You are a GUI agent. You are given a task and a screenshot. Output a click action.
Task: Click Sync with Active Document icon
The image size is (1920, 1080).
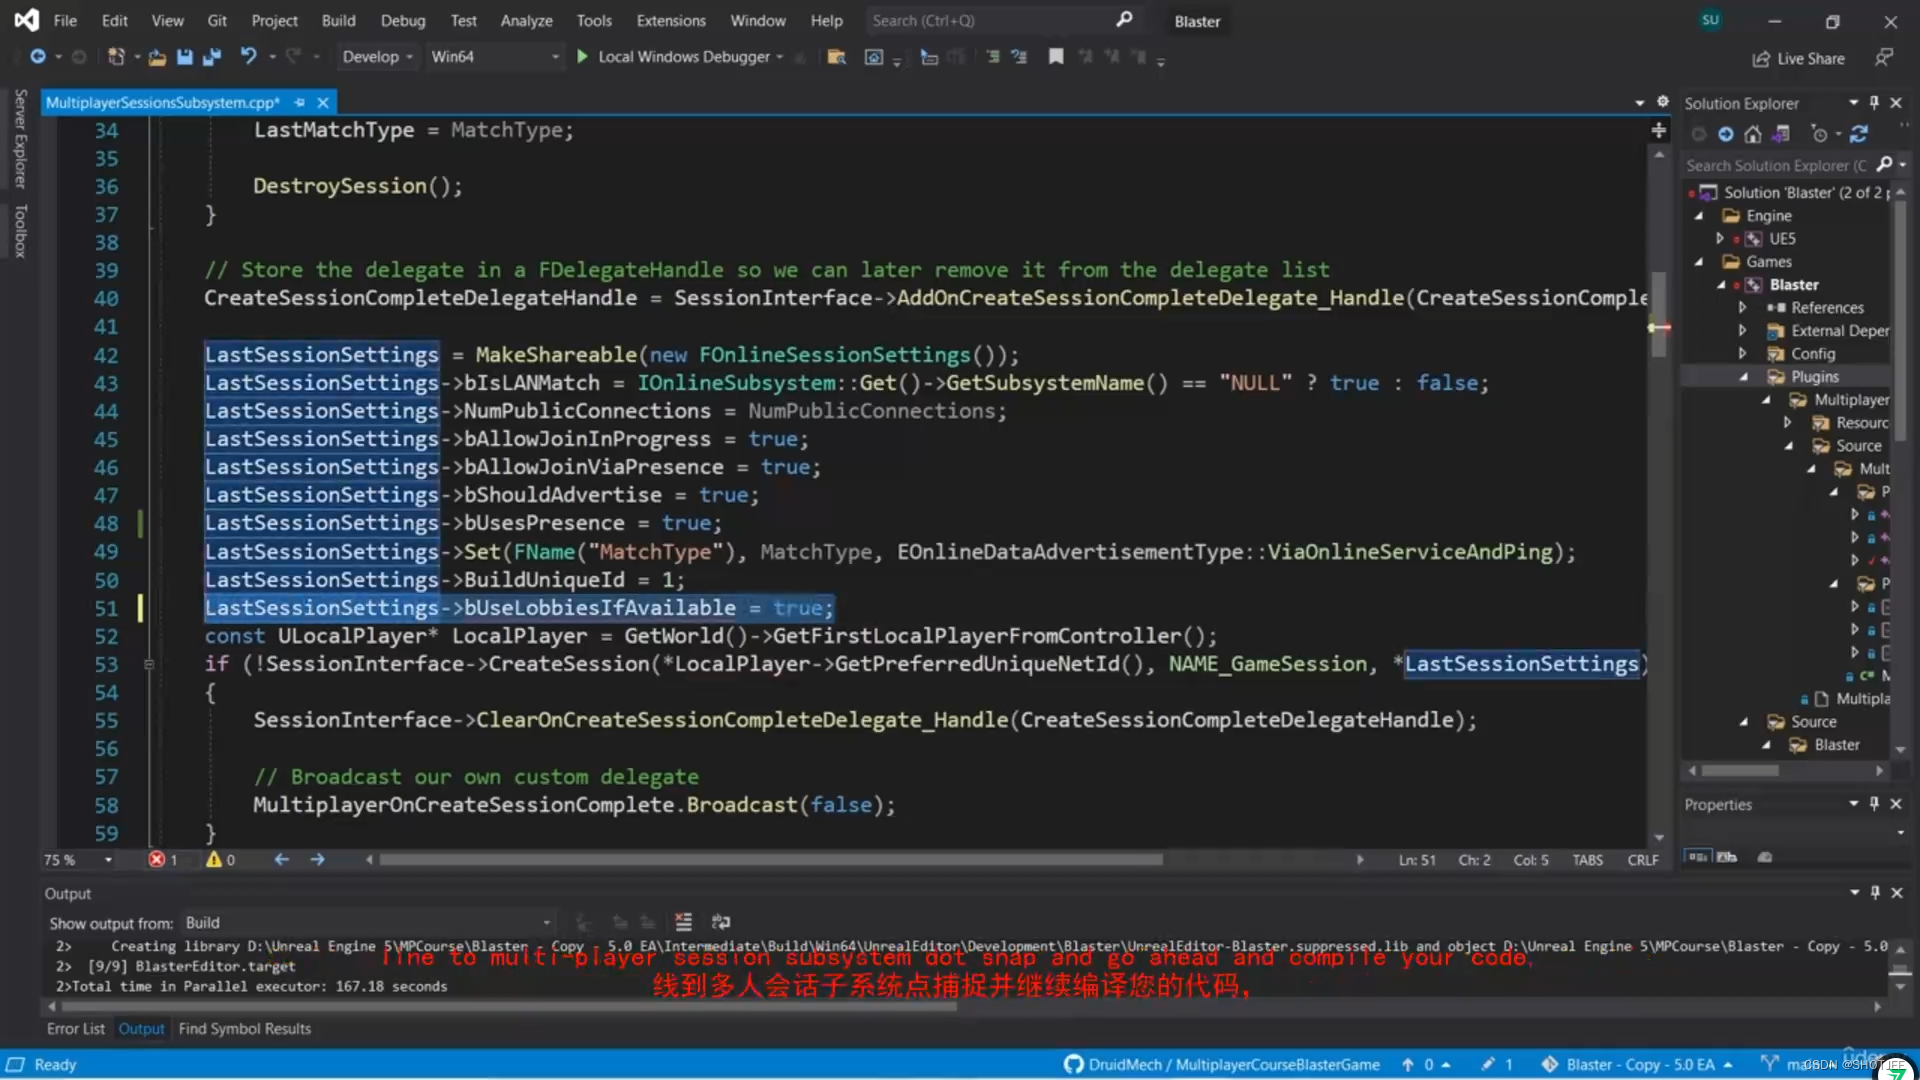tap(1859, 134)
